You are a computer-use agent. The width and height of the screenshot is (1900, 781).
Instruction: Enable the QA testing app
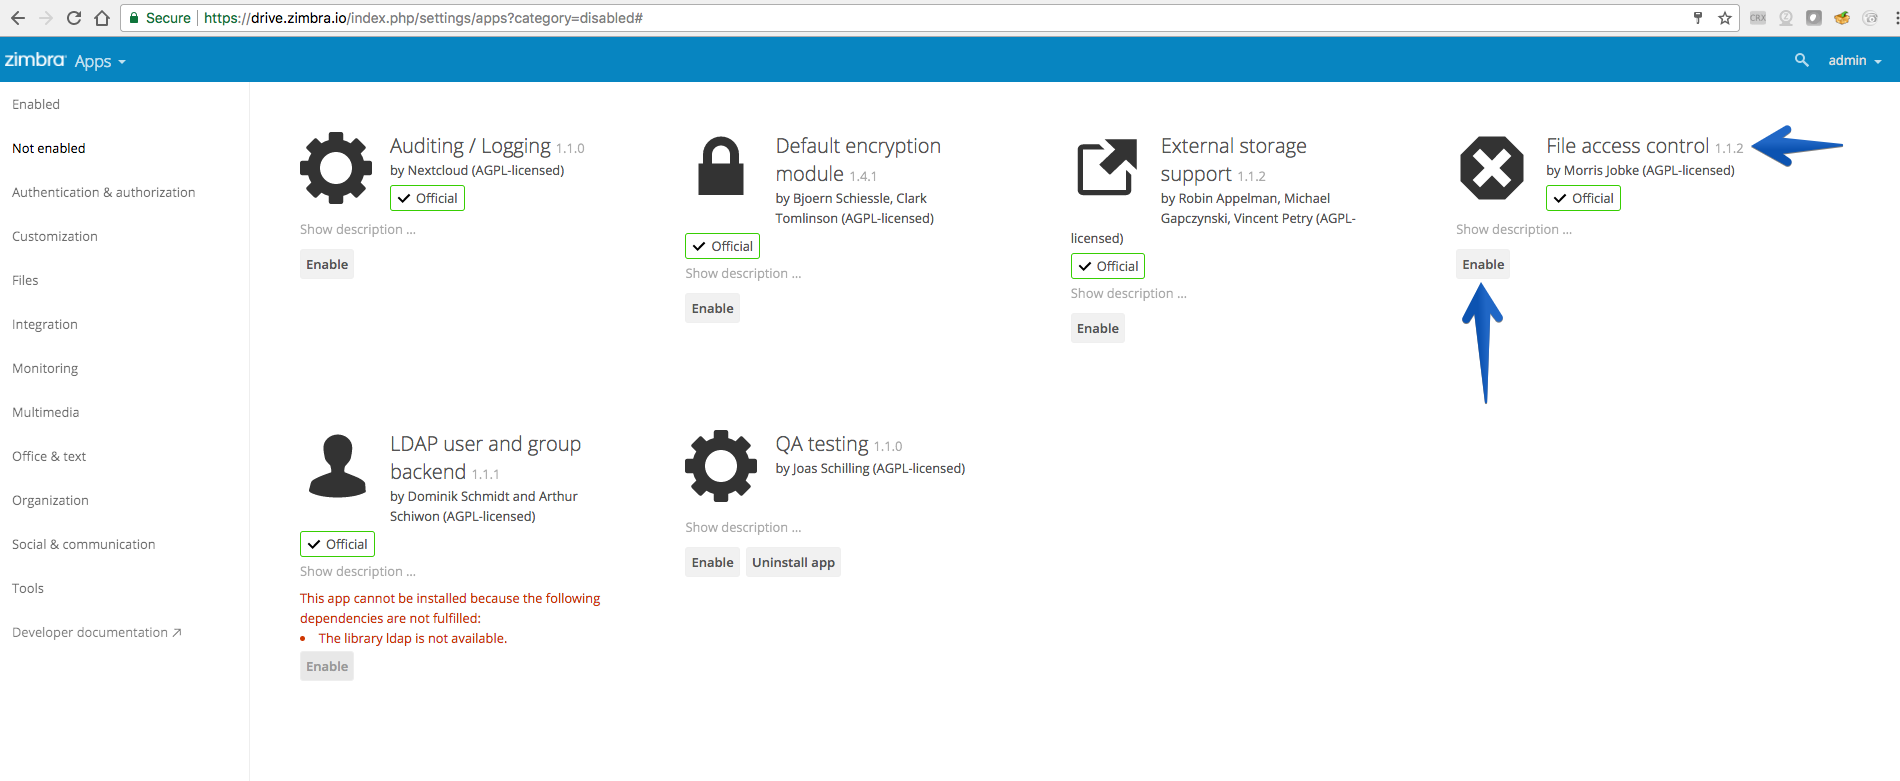point(712,562)
